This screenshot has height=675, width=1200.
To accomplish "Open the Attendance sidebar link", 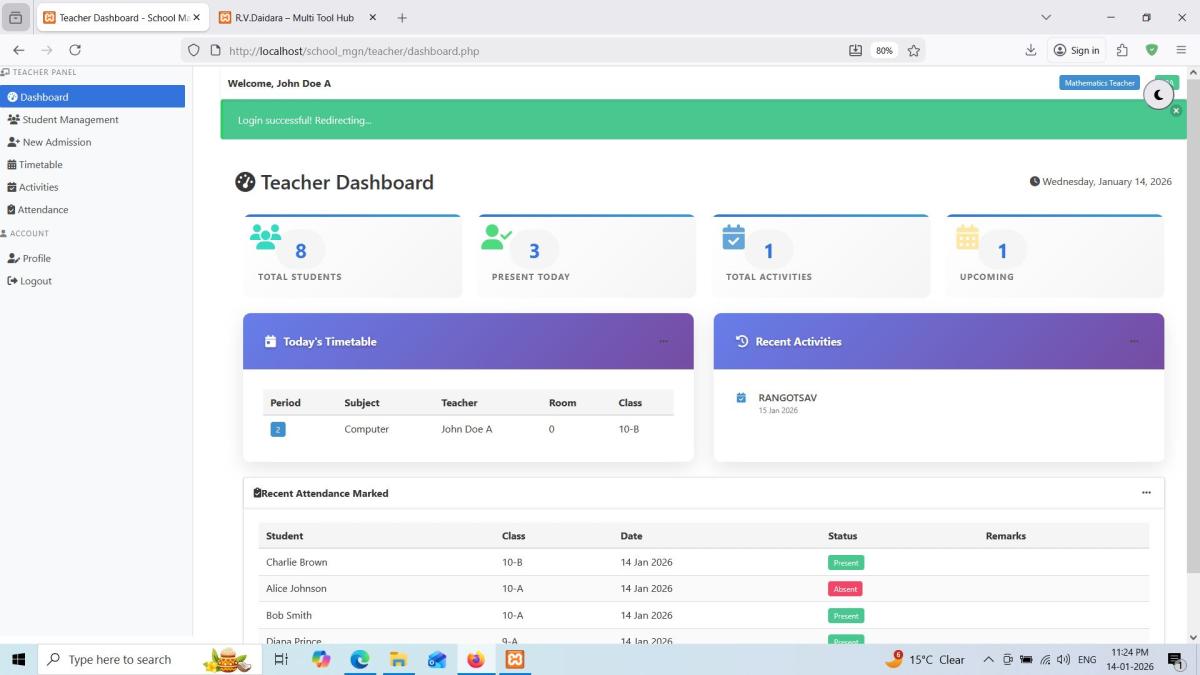I will point(42,210).
